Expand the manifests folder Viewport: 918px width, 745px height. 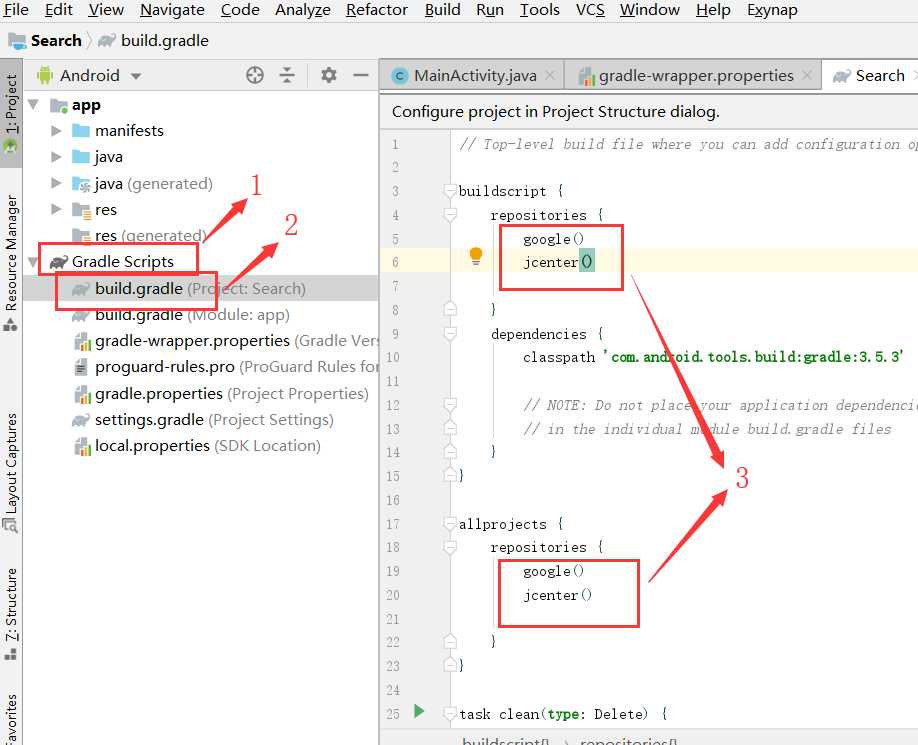click(x=56, y=131)
